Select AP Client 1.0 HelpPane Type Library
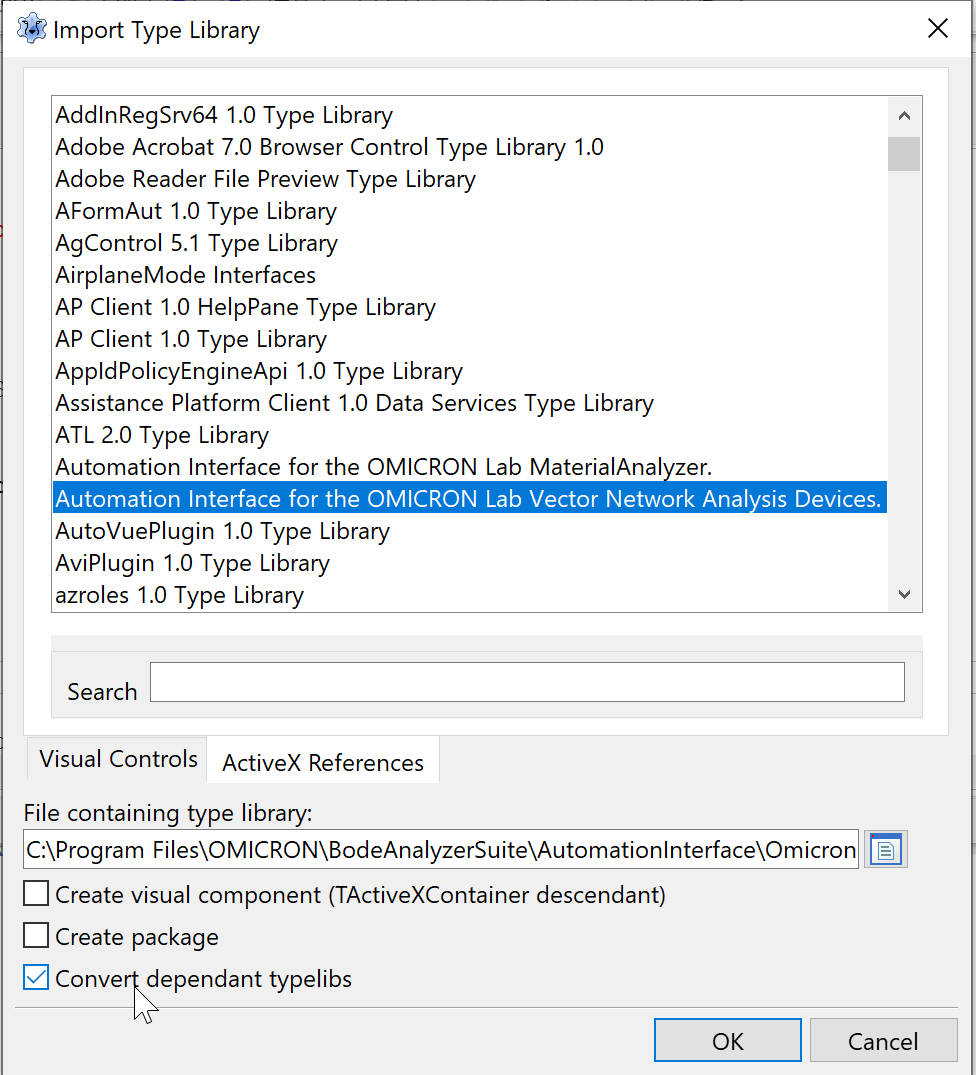Image resolution: width=976 pixels, height=1075 pixels. click(470, 307)
